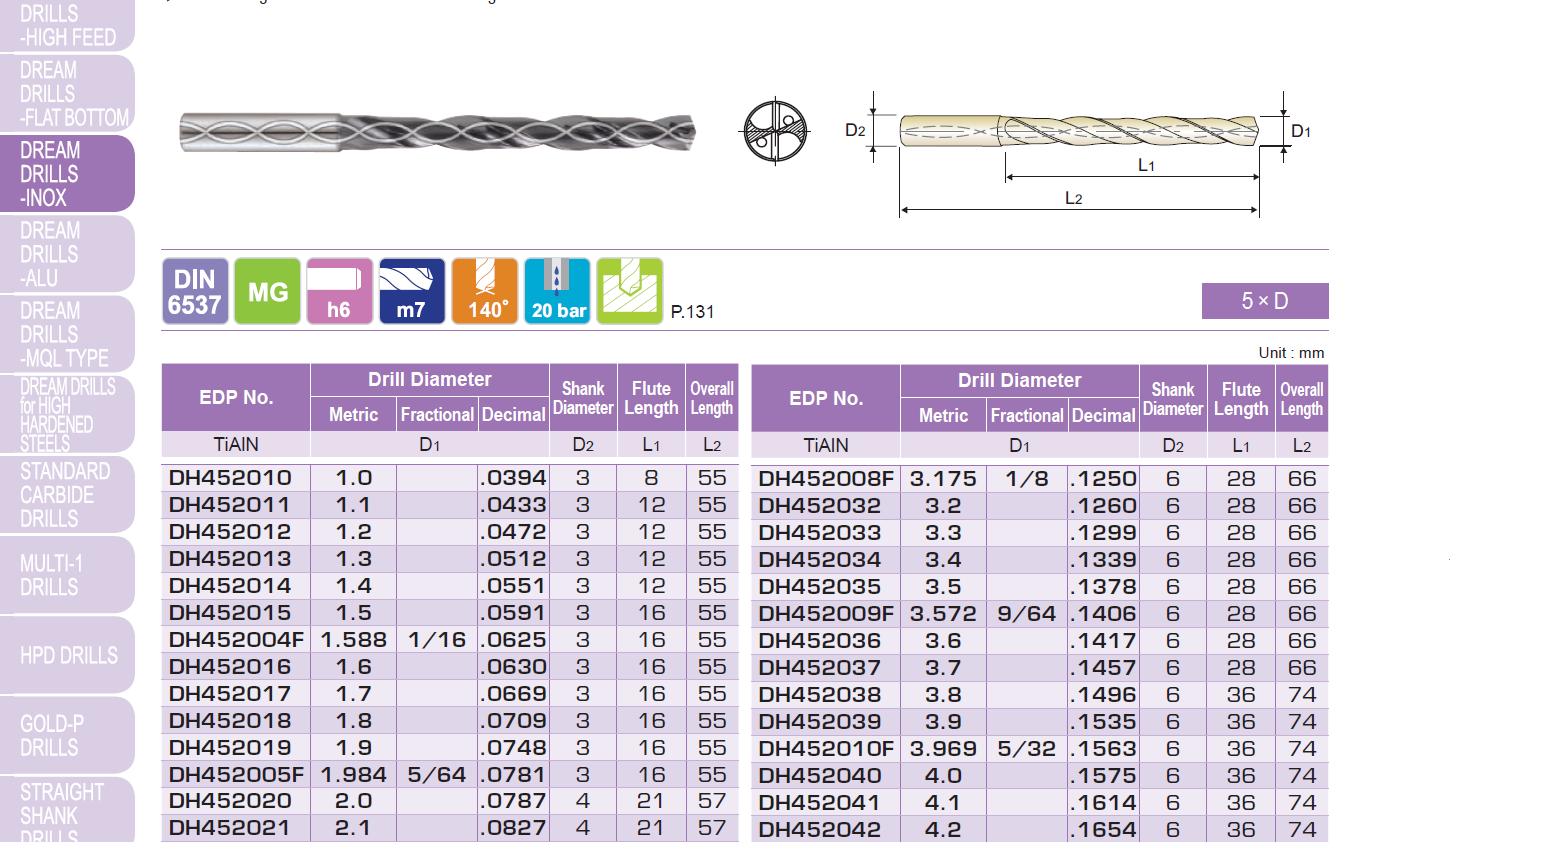Open the Gold-P Drills tab
Viewport: 1567px width, 842px height.
click(x=66, y=735)
